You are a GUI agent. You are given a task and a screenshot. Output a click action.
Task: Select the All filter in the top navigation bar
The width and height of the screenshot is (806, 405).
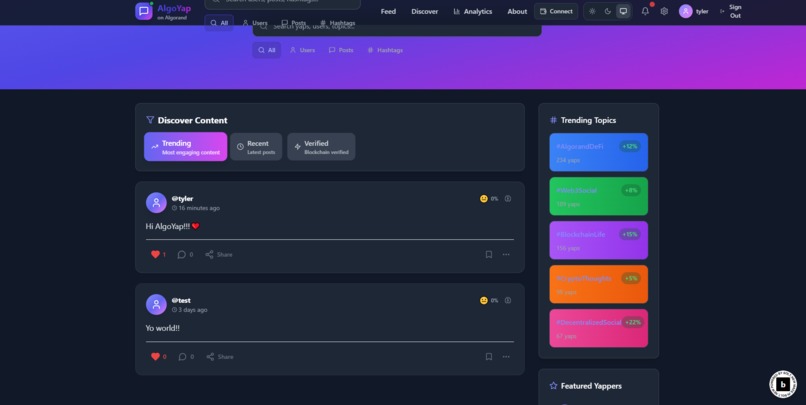219,23
